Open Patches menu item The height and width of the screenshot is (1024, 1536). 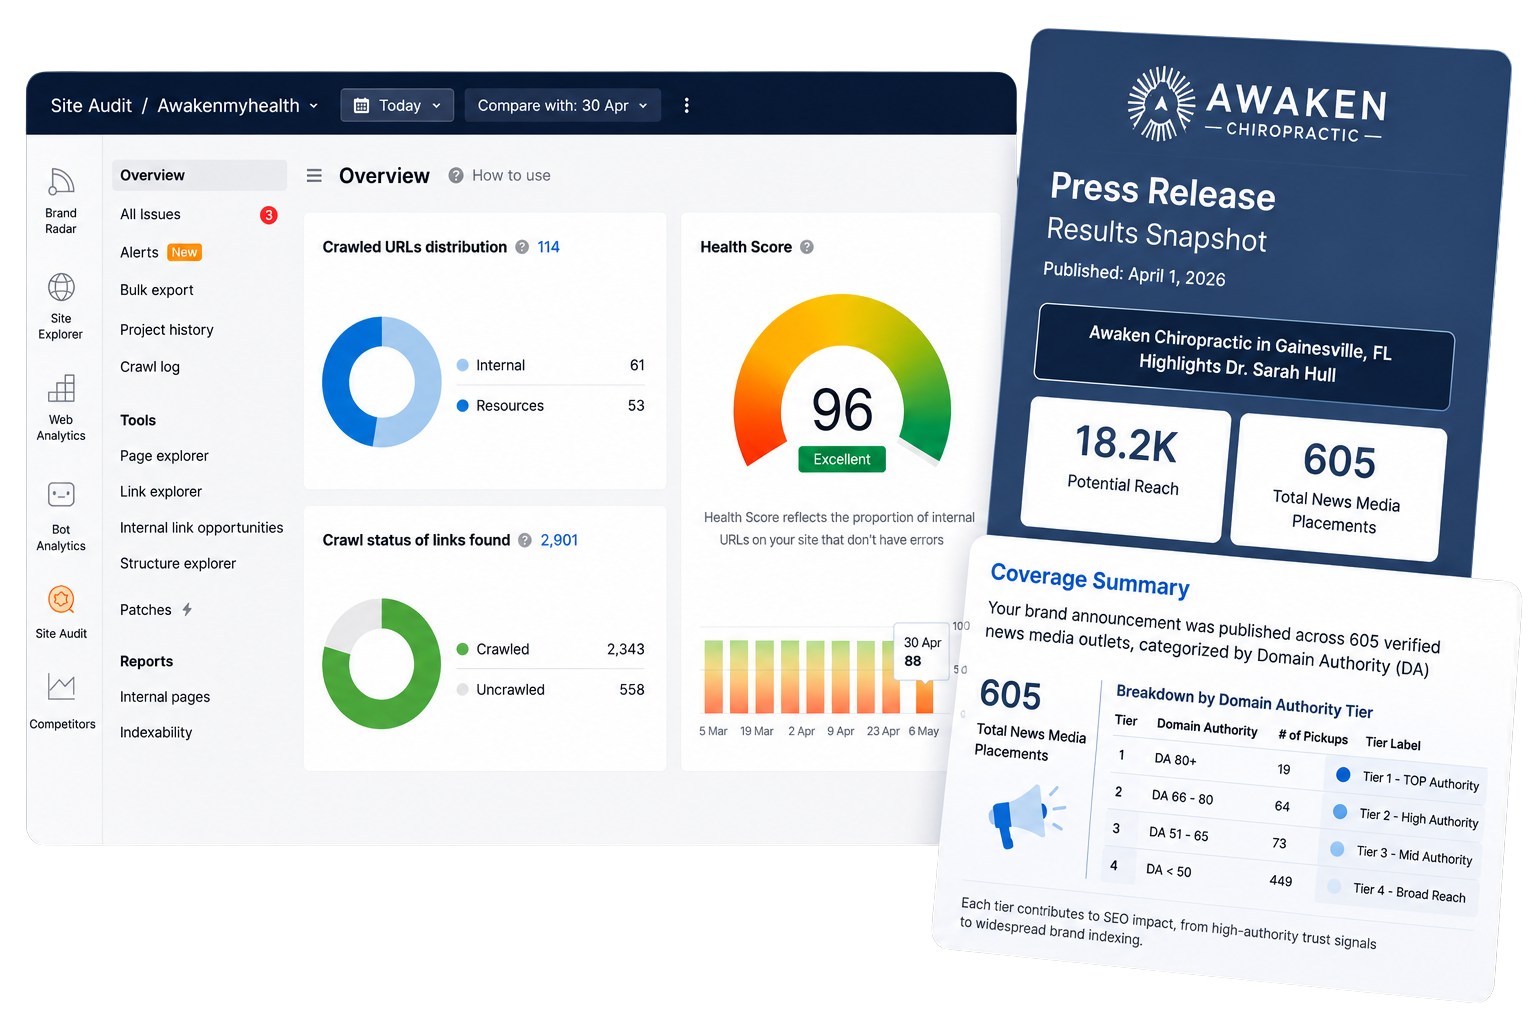(x=146, y=610)
